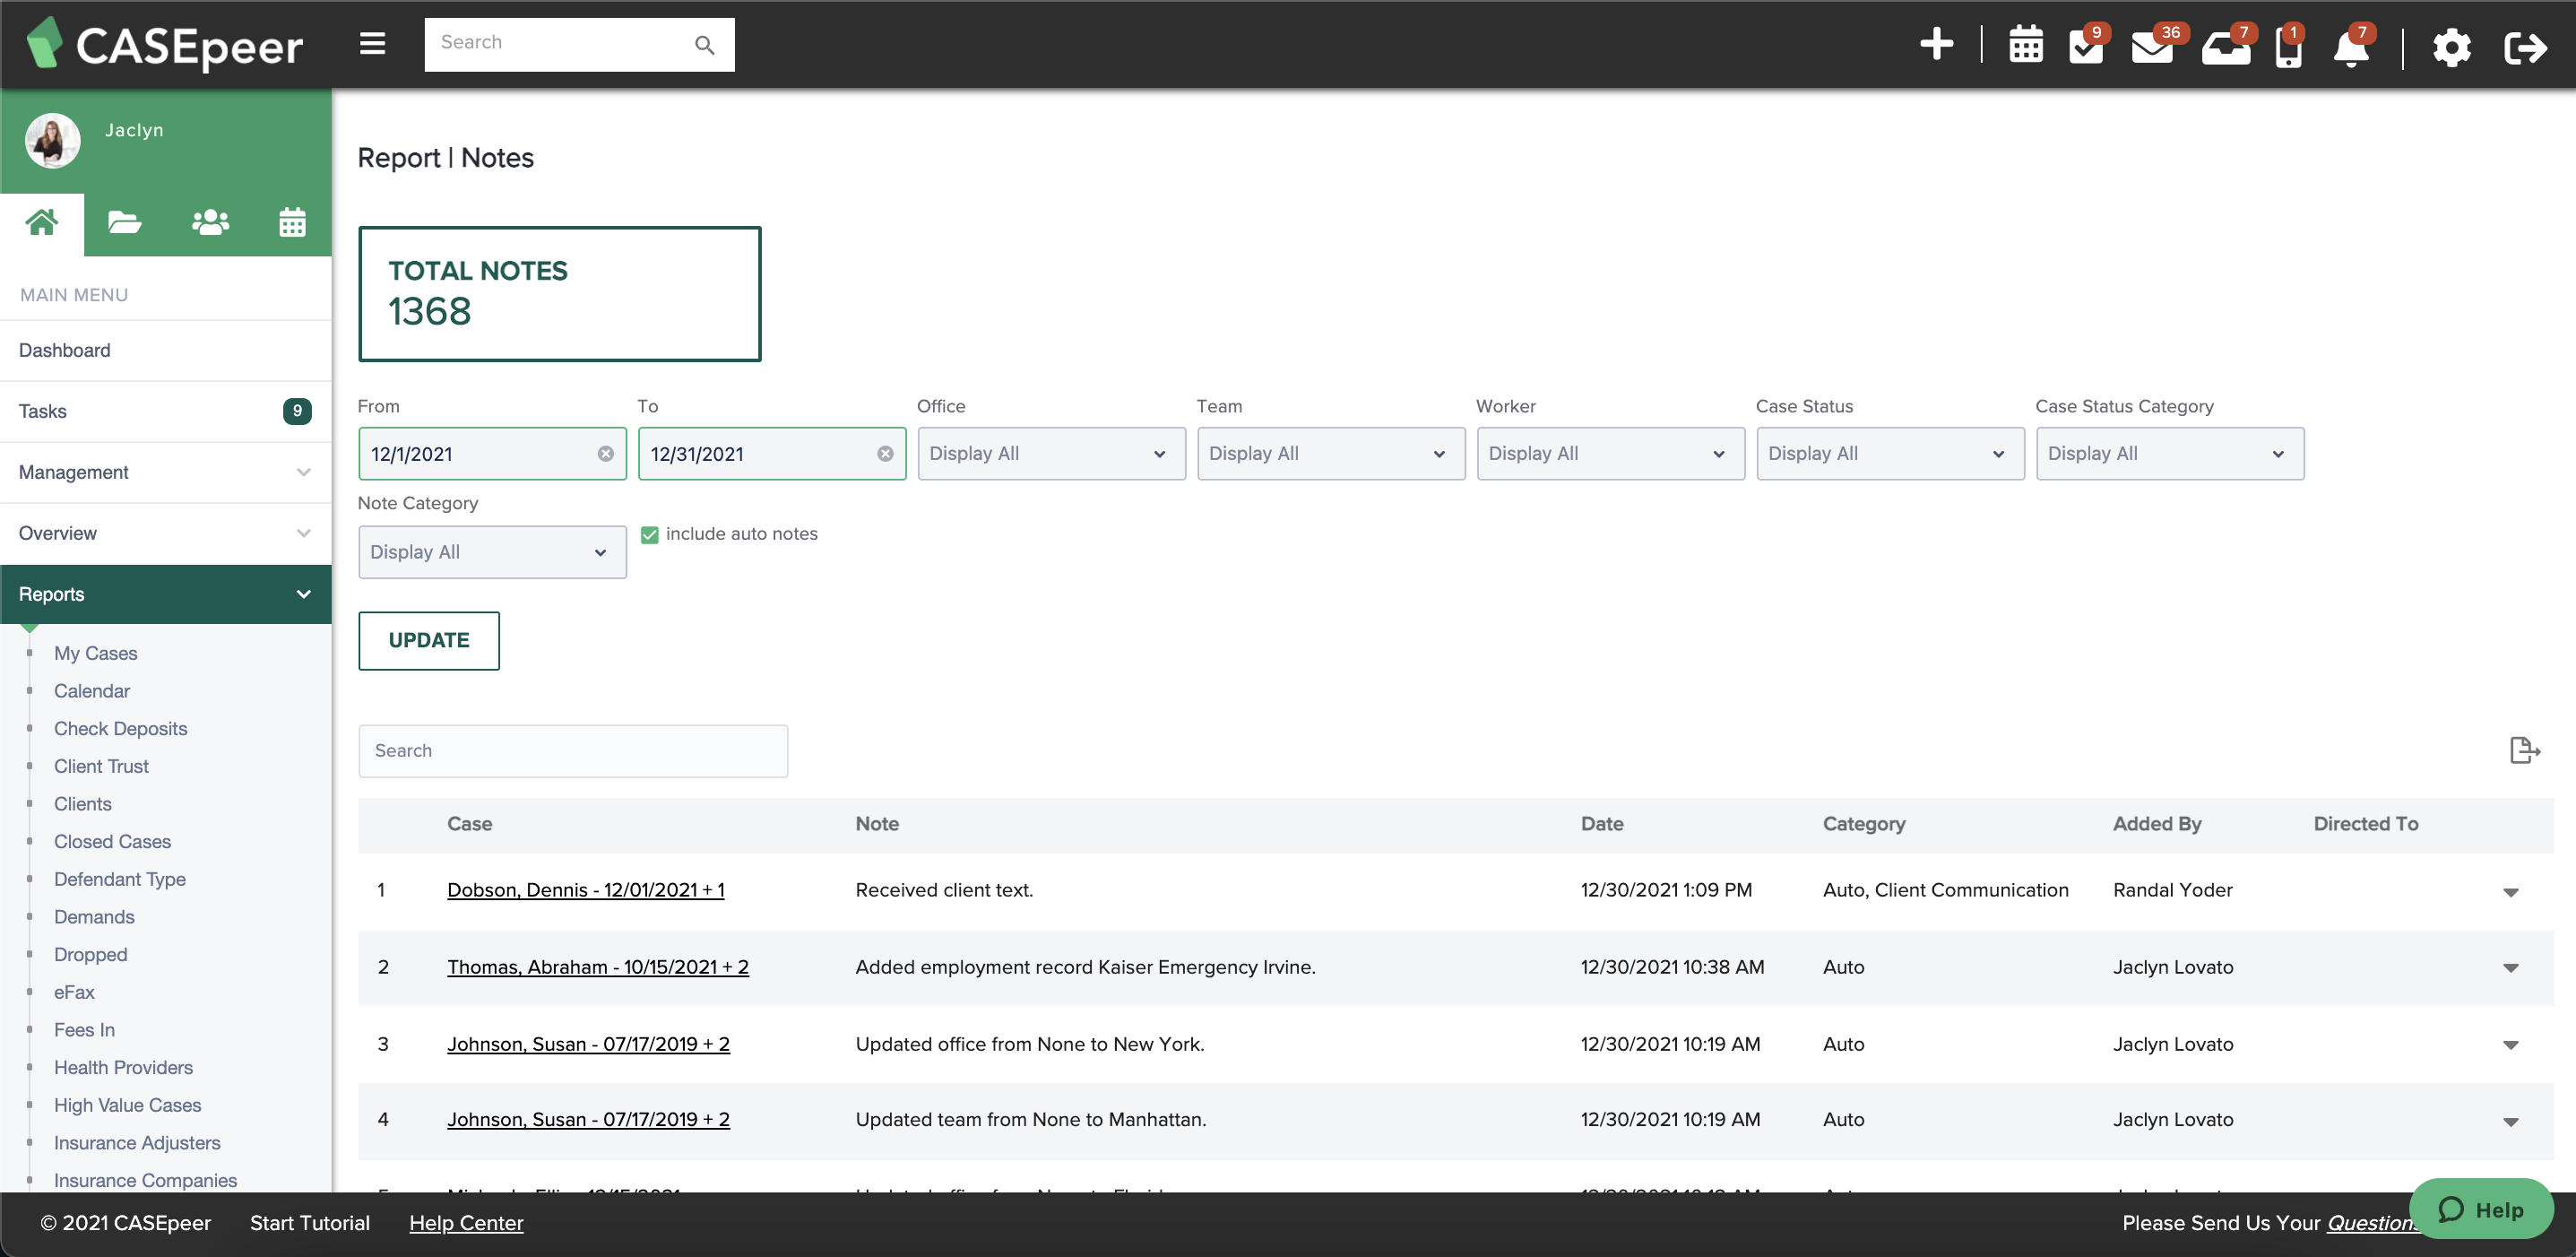Open the calendar icon in the top bar

click(x=2026, y=44)
